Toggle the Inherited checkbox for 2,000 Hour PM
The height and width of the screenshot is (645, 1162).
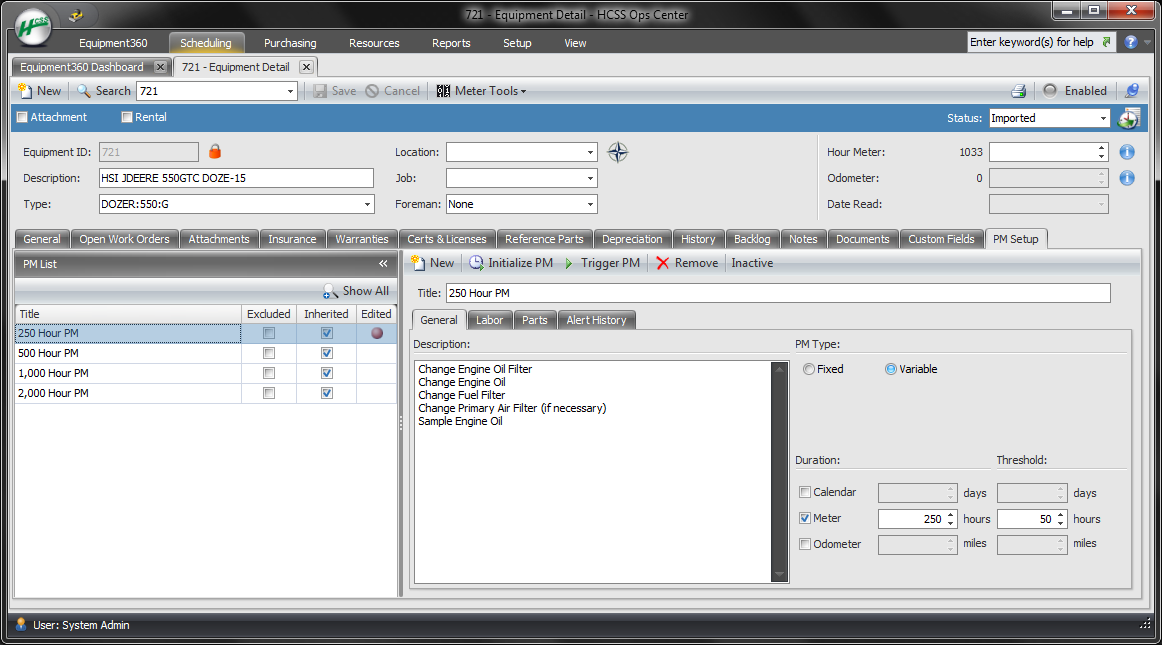327,393
